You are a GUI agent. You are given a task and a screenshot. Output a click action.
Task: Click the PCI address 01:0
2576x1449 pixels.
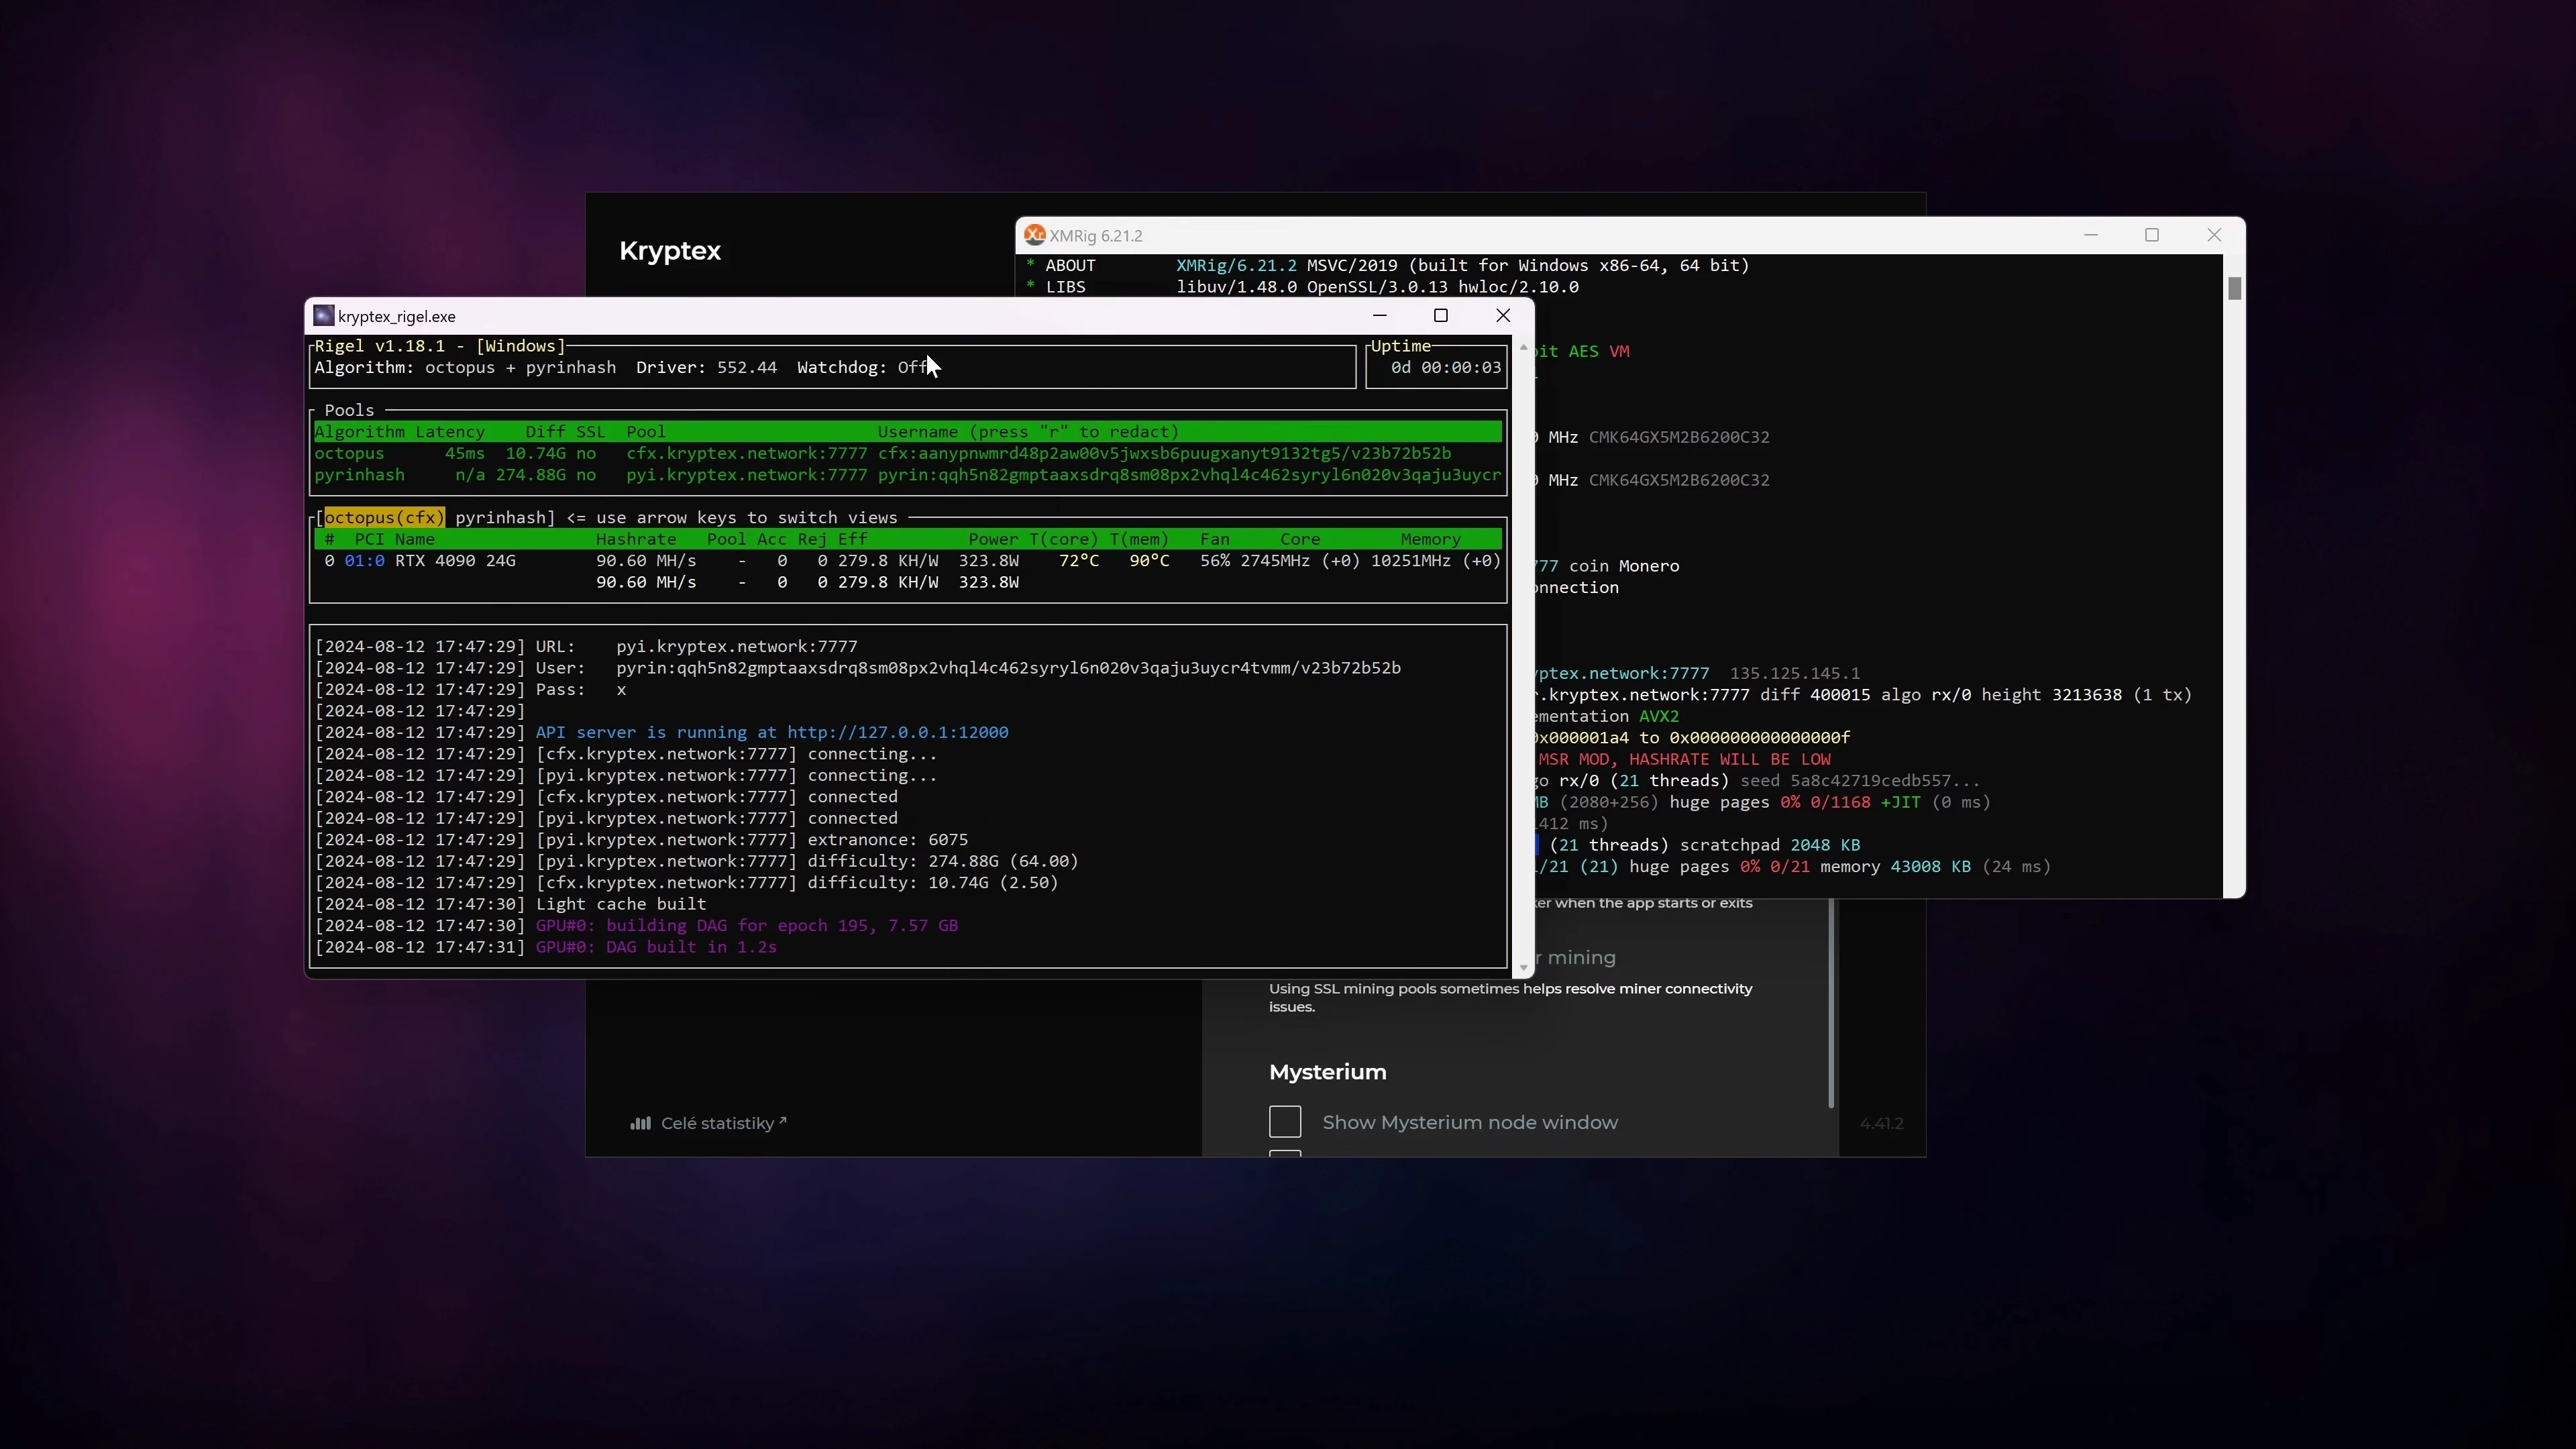click(364, 561)
